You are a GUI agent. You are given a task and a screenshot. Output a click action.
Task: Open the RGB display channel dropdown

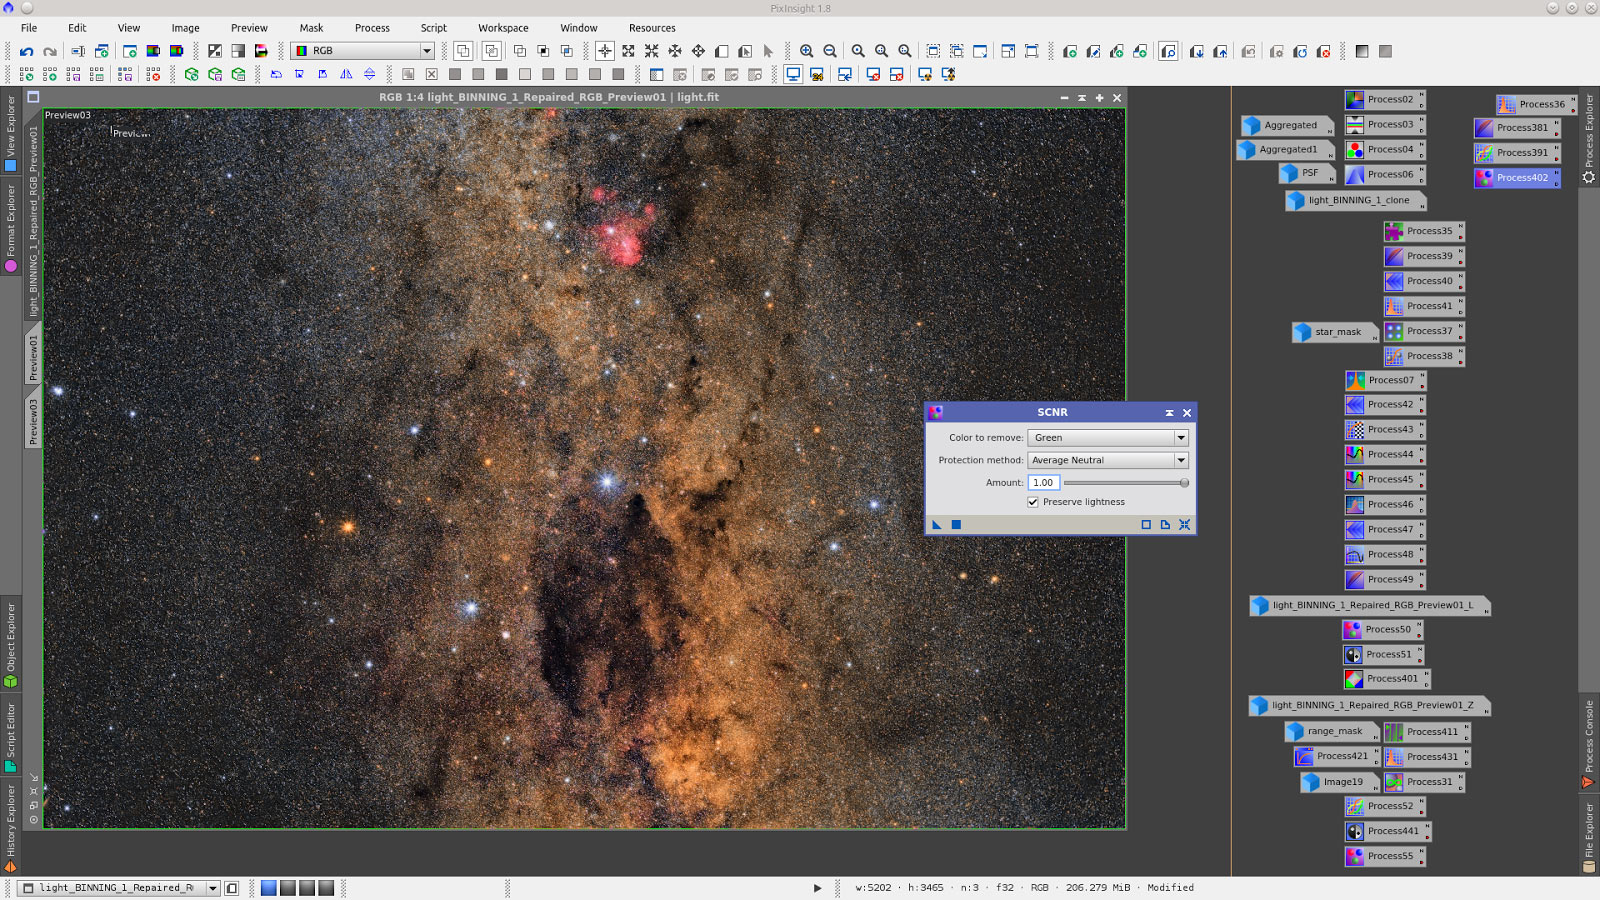click(363, 51)
